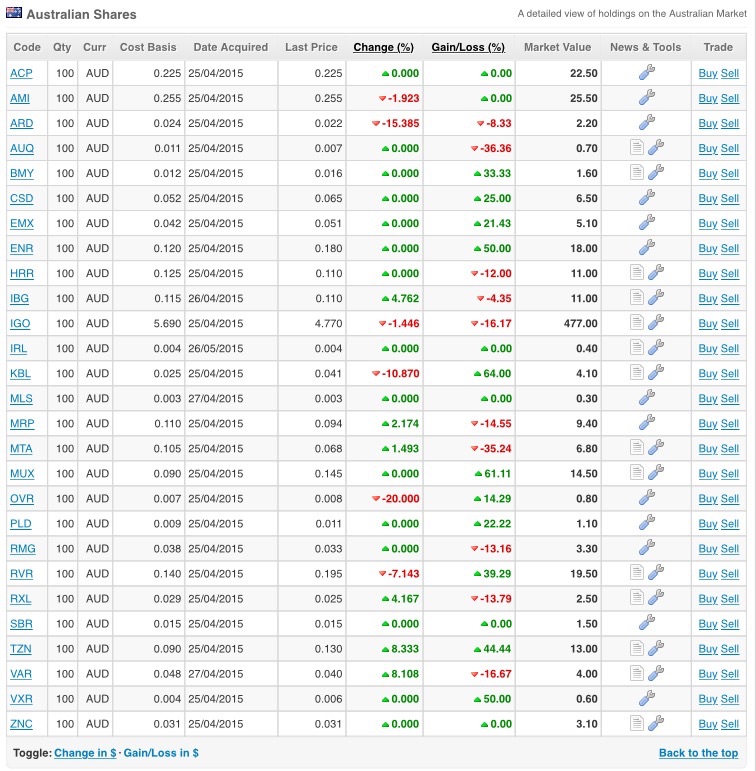Sort by the Gain/Loss (%) column header

pos(468,47)
